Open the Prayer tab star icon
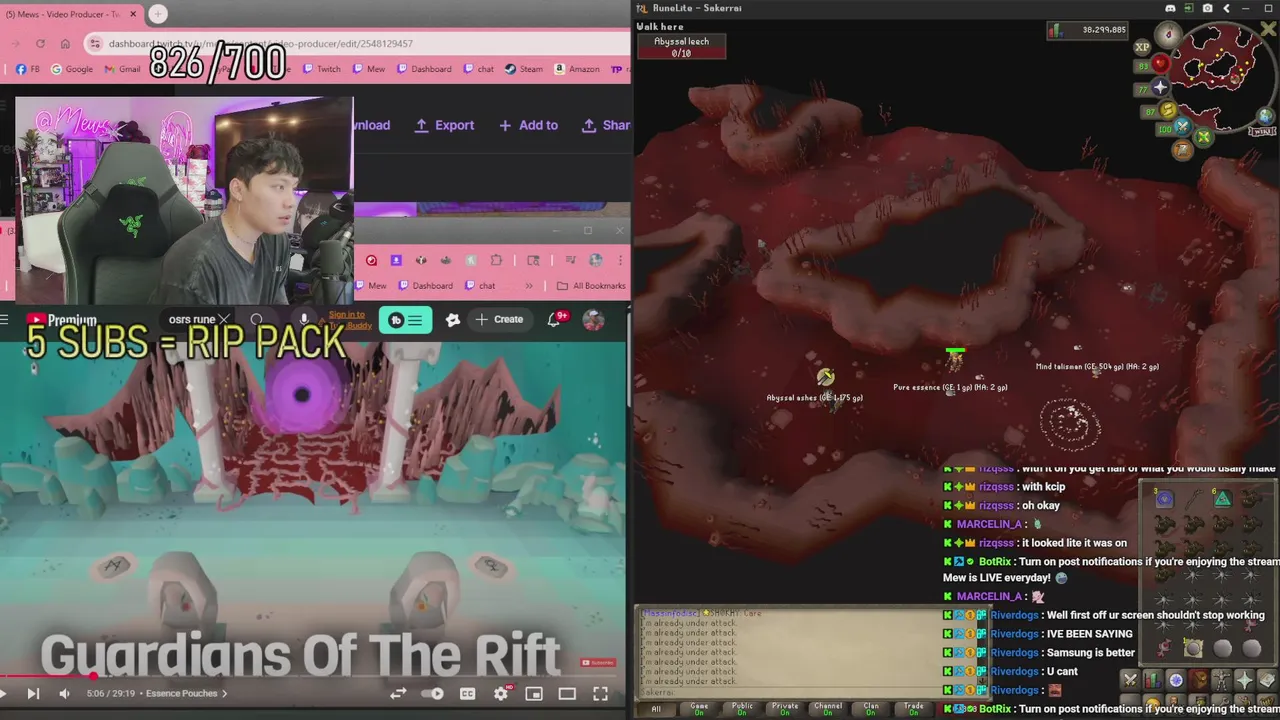The width and height of the screenshot is (1280, 720). click(x=1245, y=680)
